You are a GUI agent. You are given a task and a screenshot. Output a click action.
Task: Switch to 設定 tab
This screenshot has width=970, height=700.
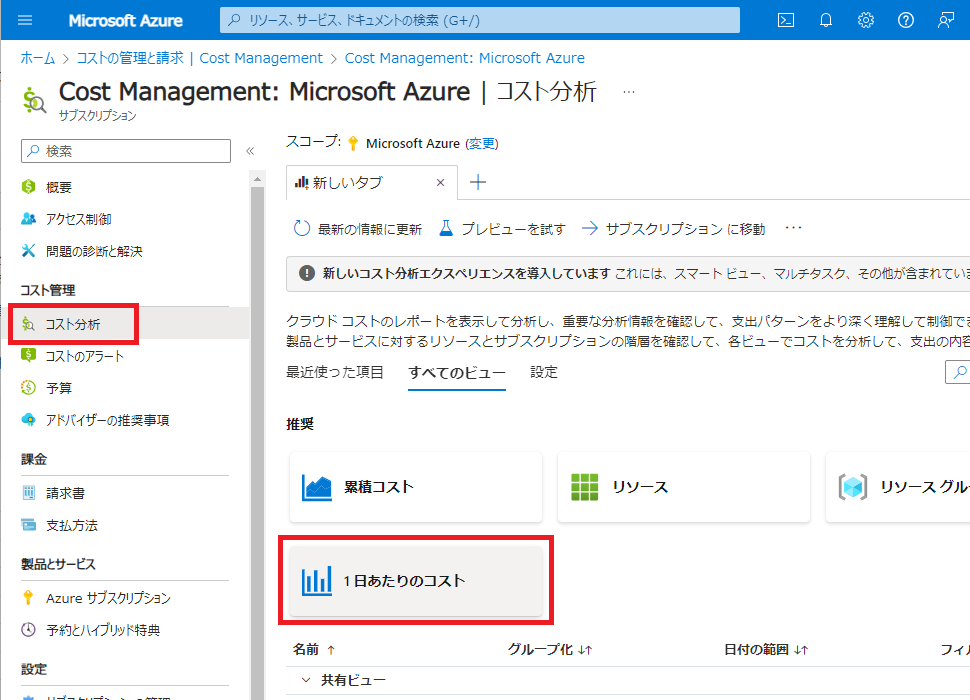point(544,372)
